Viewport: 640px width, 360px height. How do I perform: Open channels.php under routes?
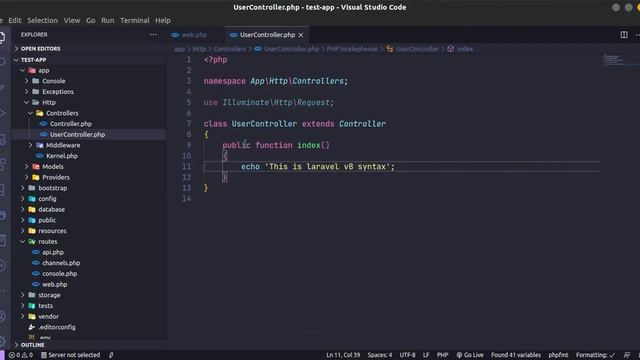point(89,263)
